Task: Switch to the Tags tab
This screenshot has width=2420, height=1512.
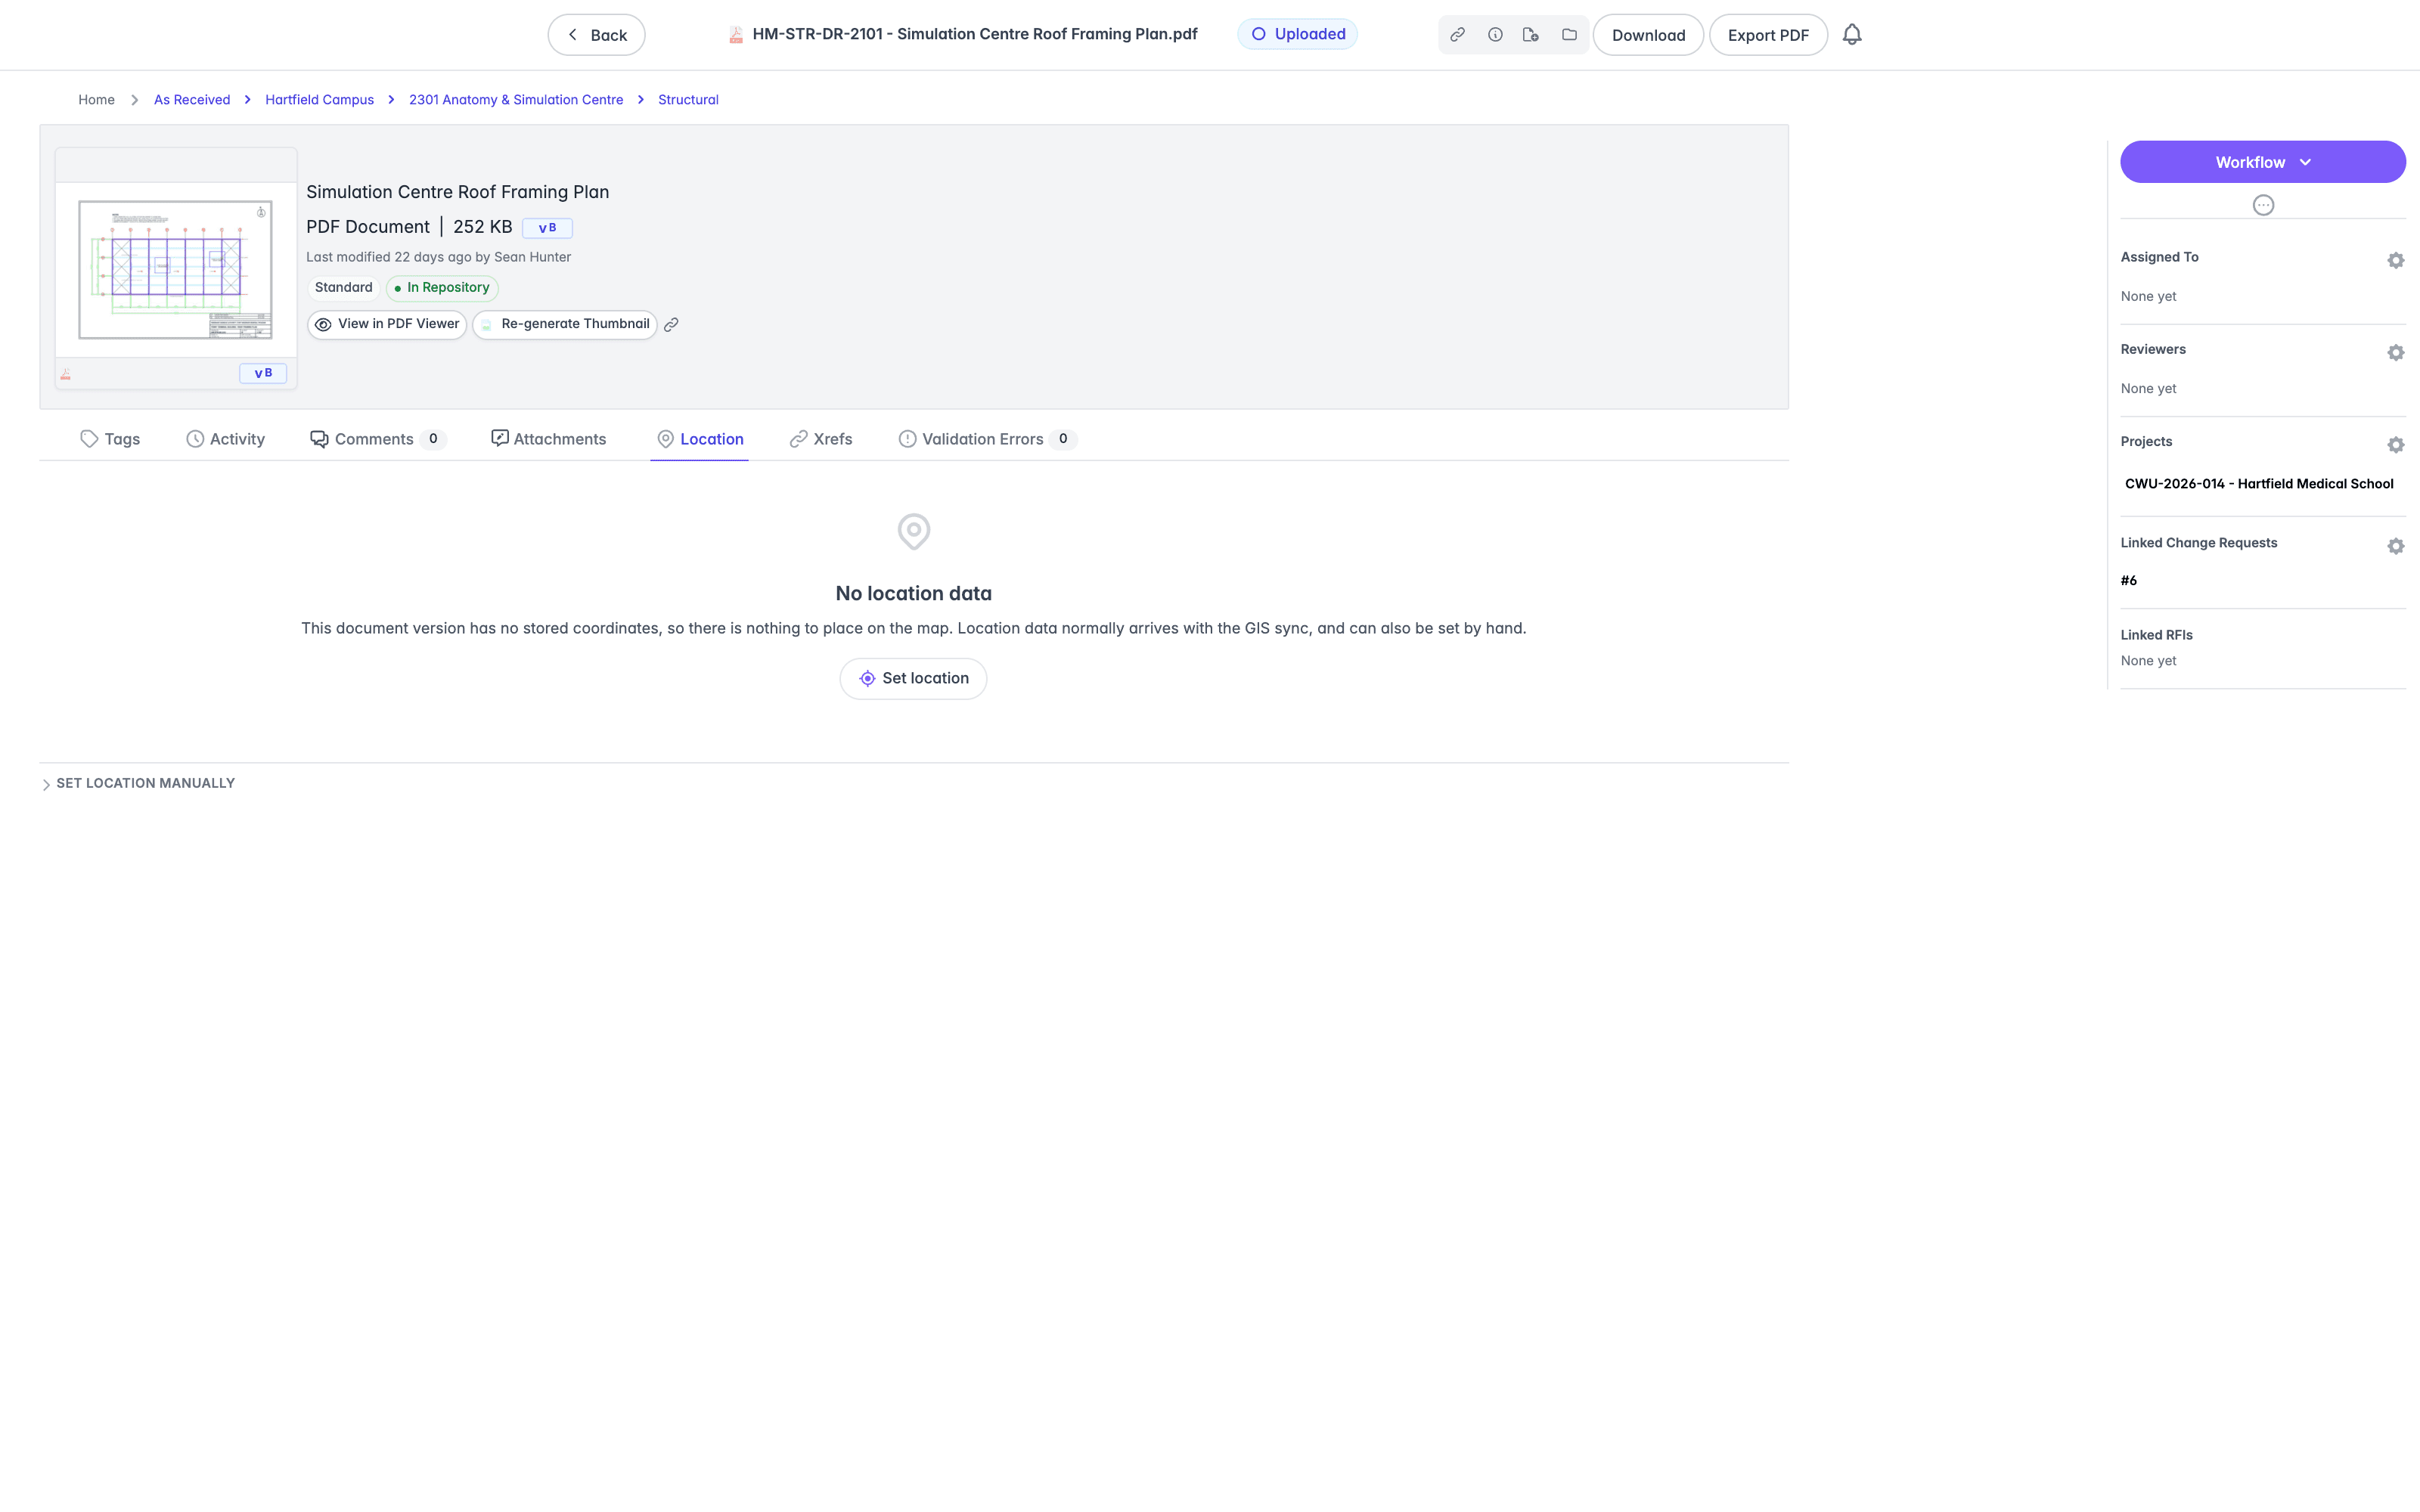Action: (x=110, y=439)
